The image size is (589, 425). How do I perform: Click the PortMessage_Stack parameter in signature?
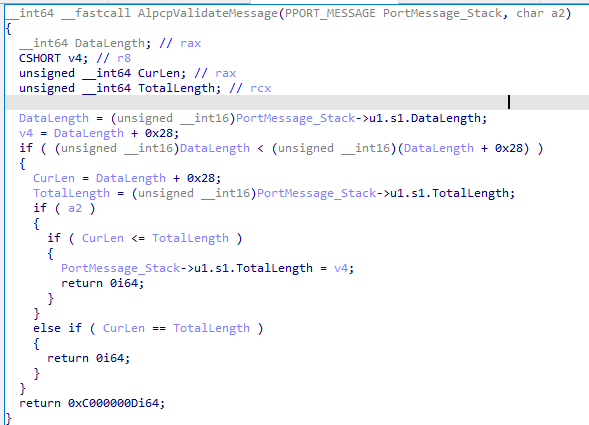[442, 14]
